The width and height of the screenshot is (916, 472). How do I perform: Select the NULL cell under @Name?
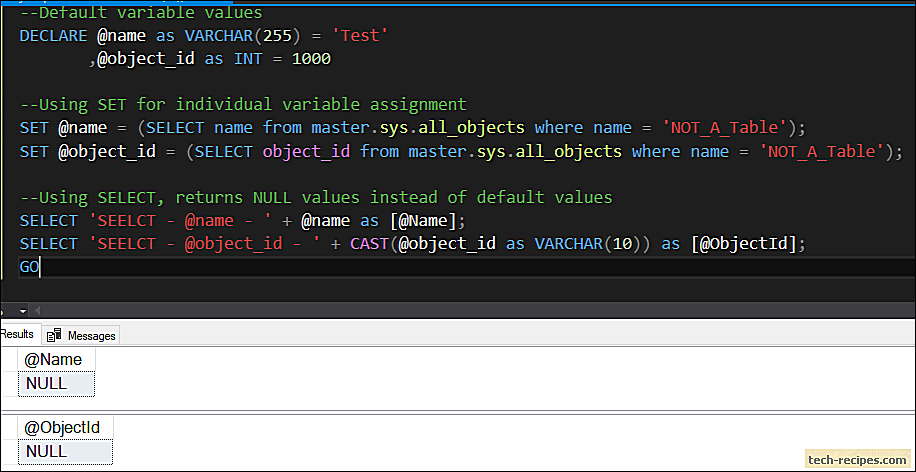click(57, 384)
